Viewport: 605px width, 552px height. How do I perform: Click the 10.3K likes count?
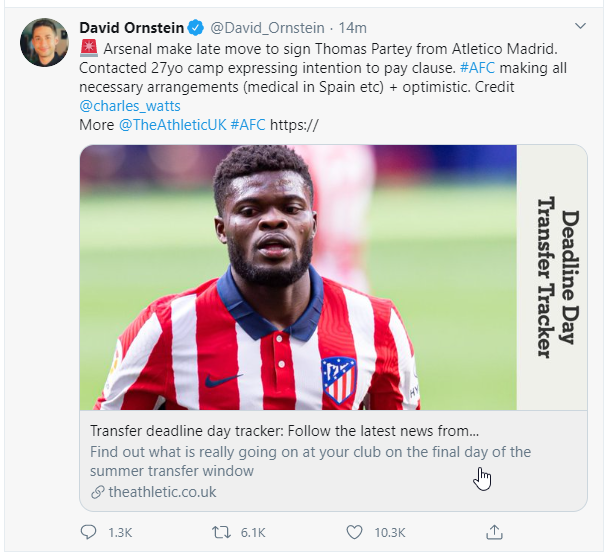390,533
